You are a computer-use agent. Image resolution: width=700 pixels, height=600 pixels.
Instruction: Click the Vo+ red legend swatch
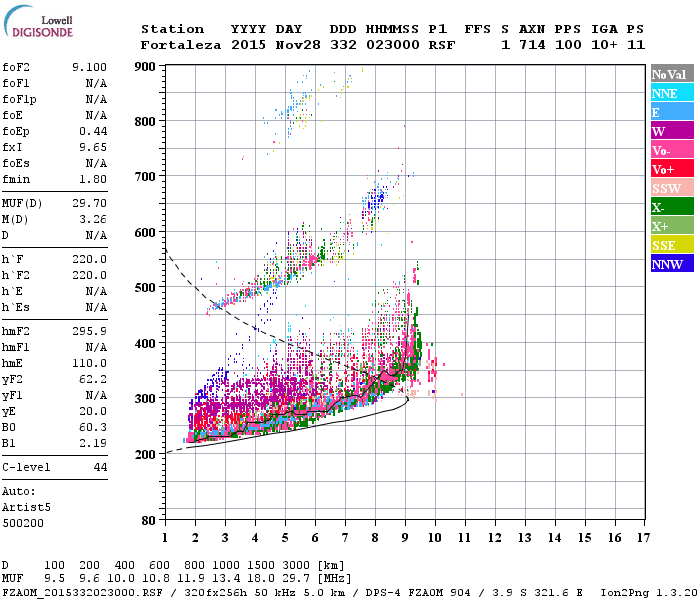pos(672,169)
